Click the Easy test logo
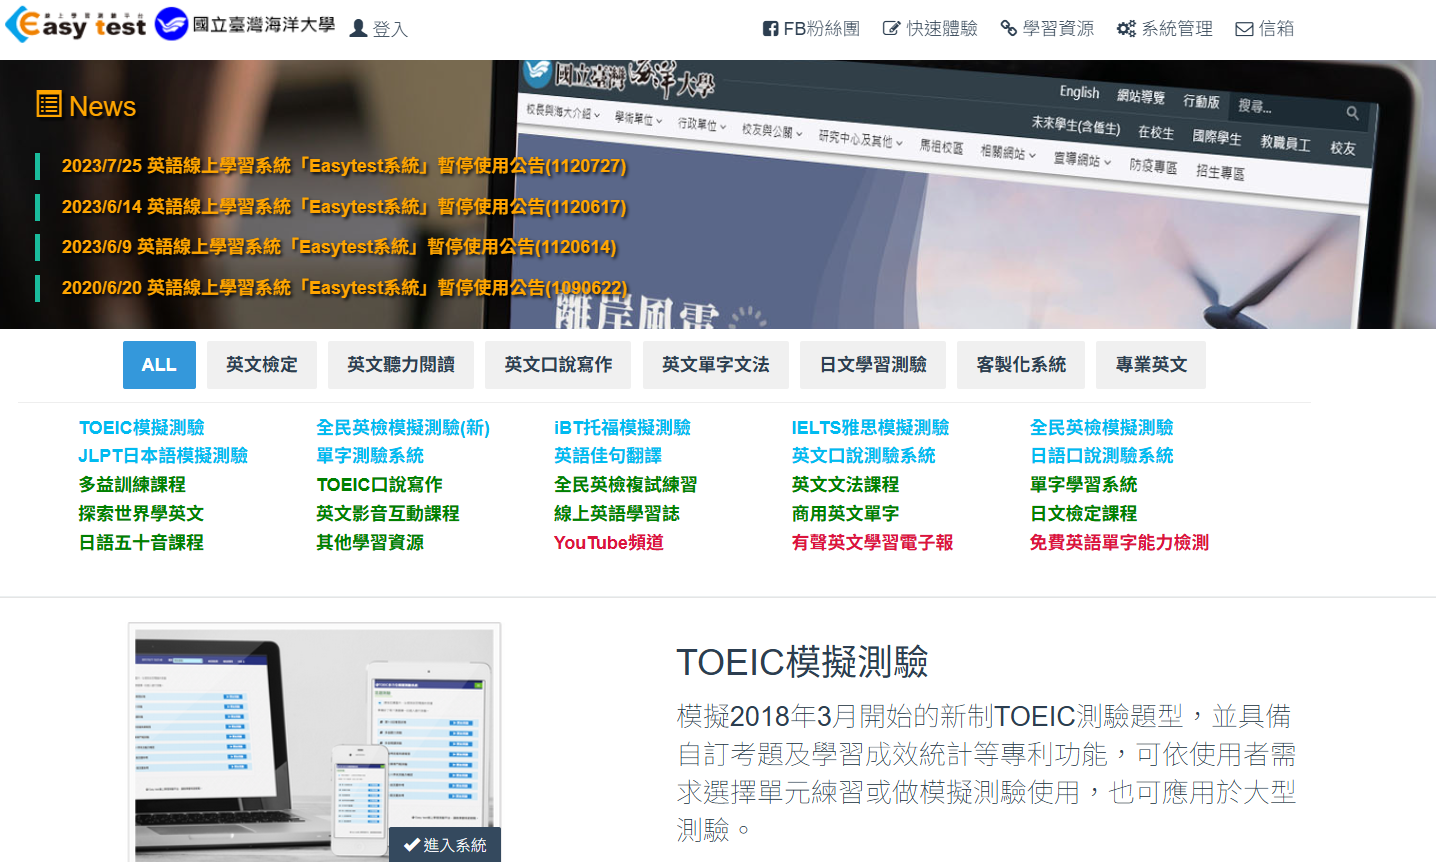The height and width of the screenshot is (862, 1436). (76, 25)
